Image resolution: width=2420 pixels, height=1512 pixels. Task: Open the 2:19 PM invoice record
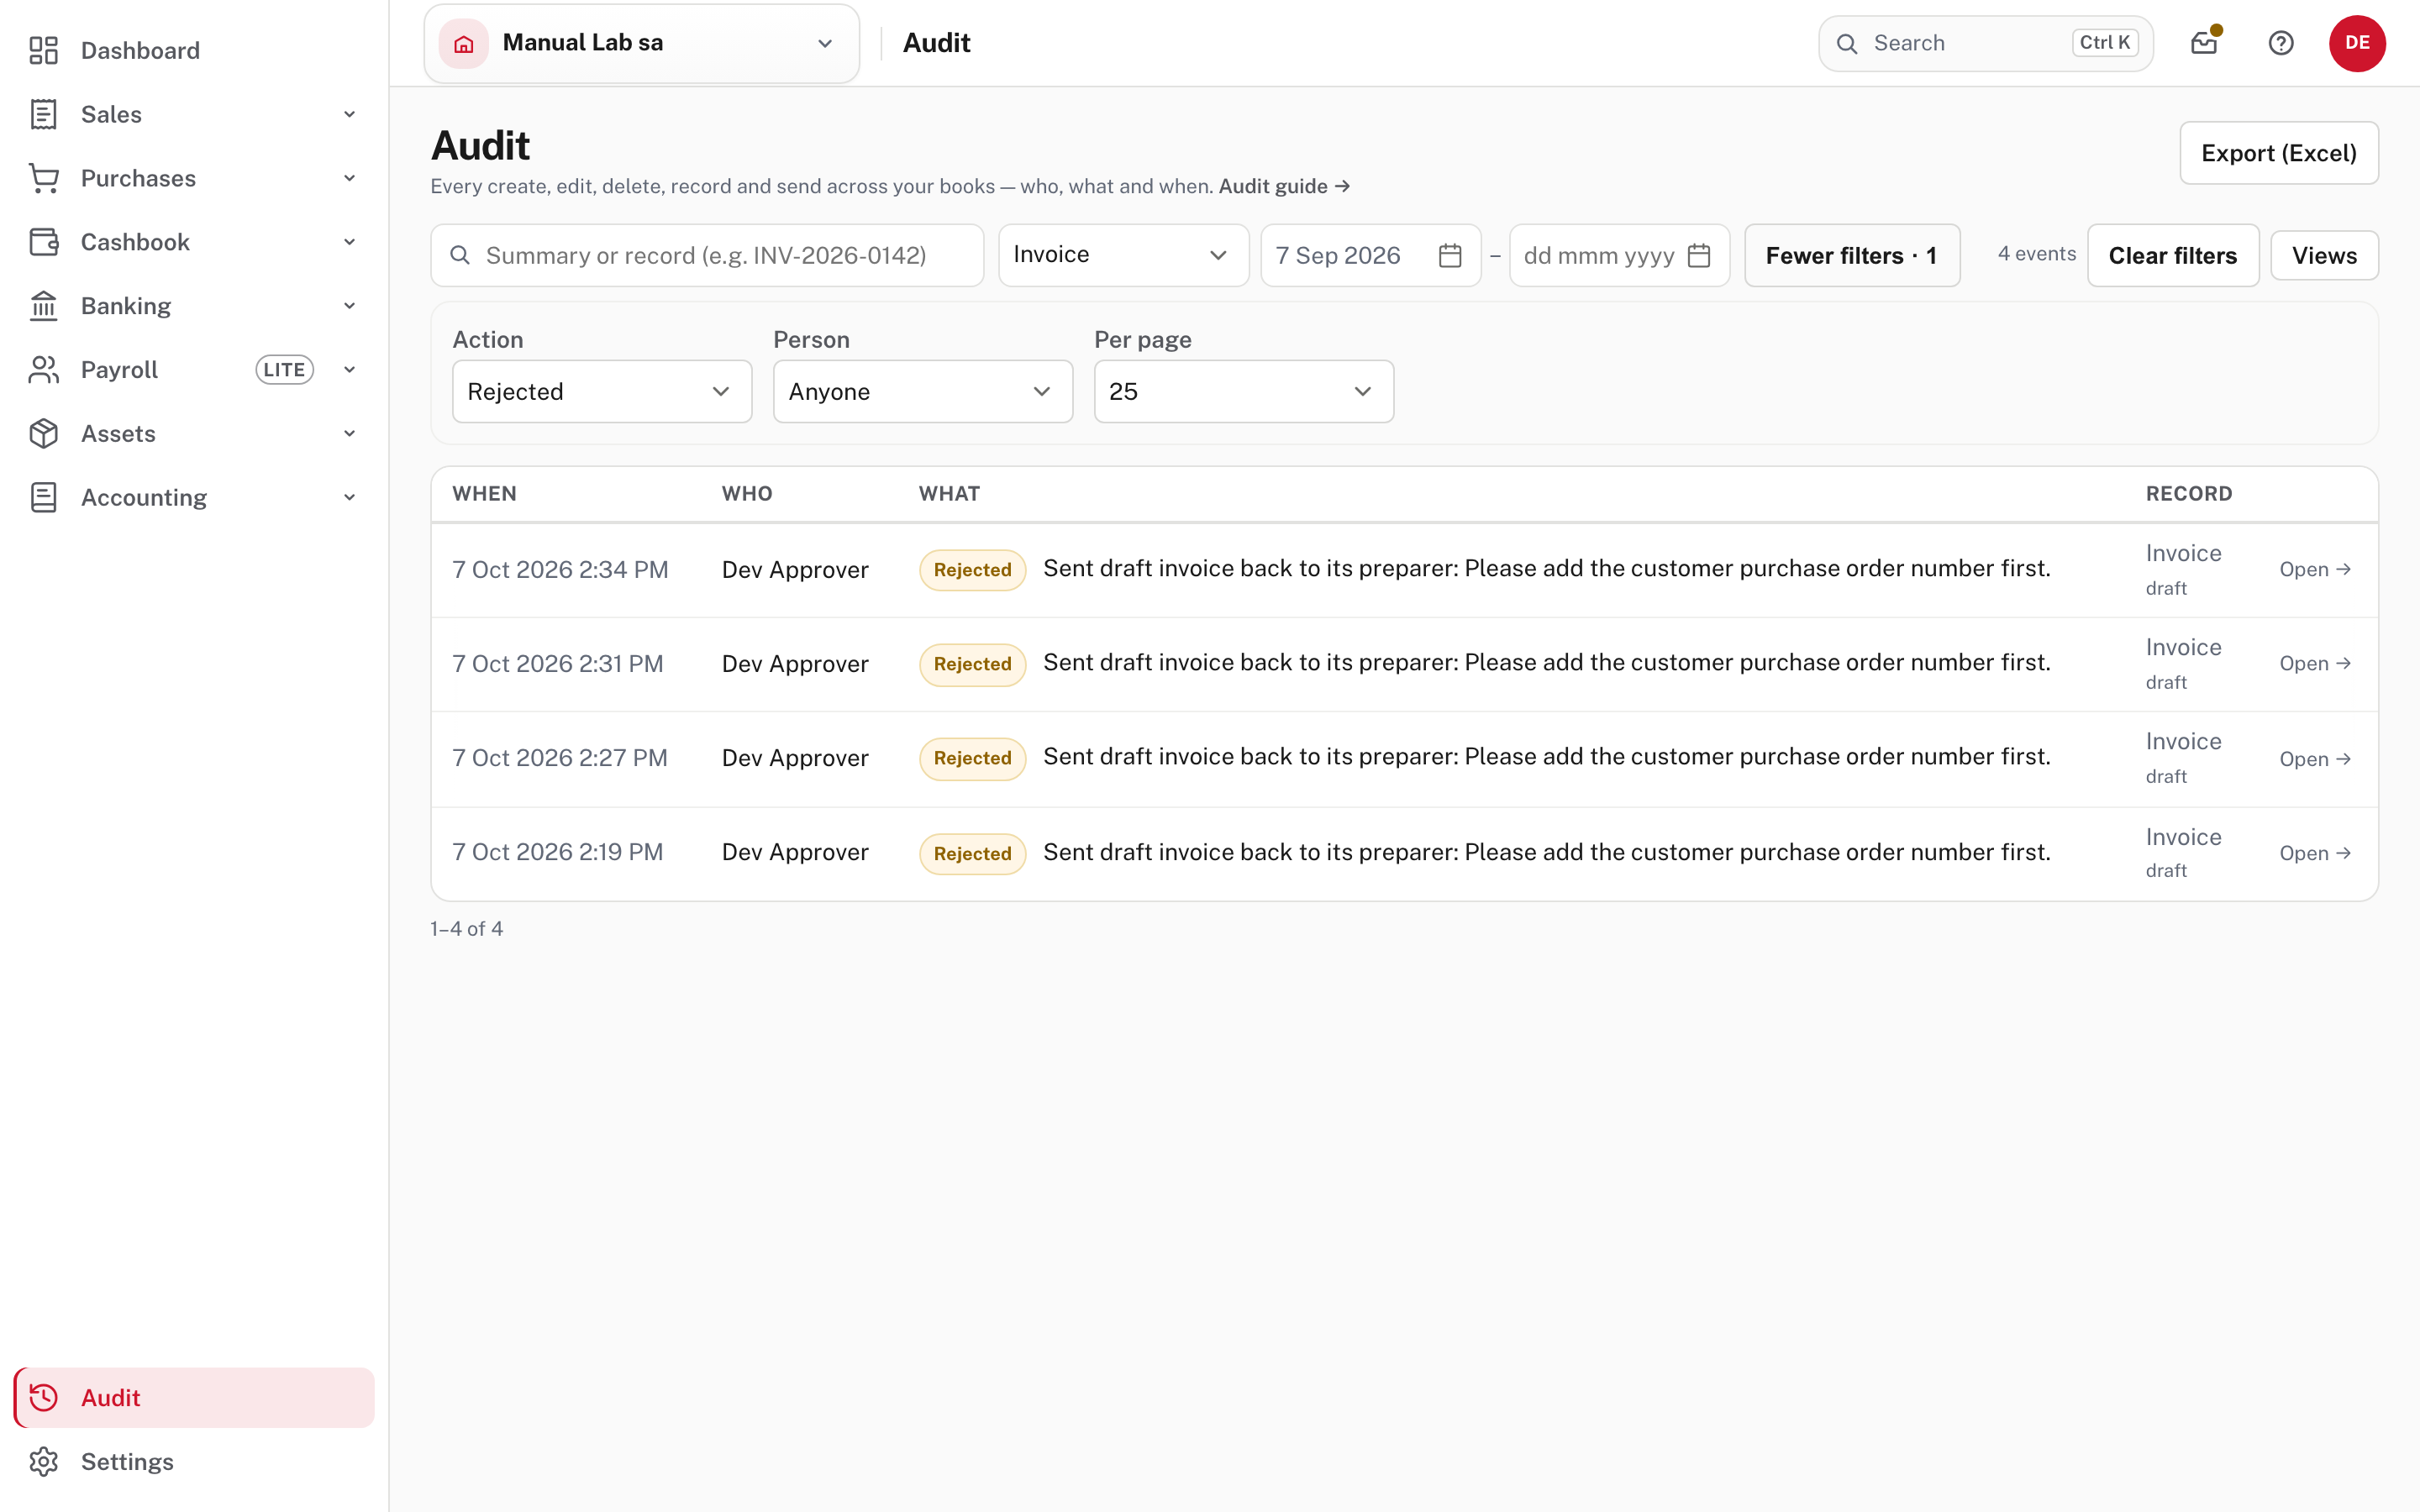pos(2315,853)
